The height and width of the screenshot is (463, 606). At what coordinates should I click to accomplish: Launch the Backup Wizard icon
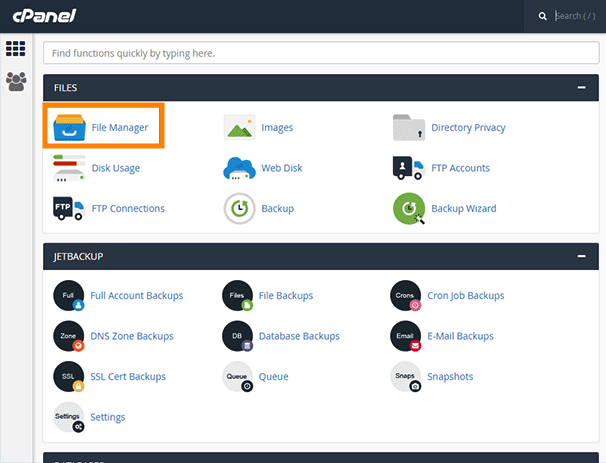[x=409, y=208]
